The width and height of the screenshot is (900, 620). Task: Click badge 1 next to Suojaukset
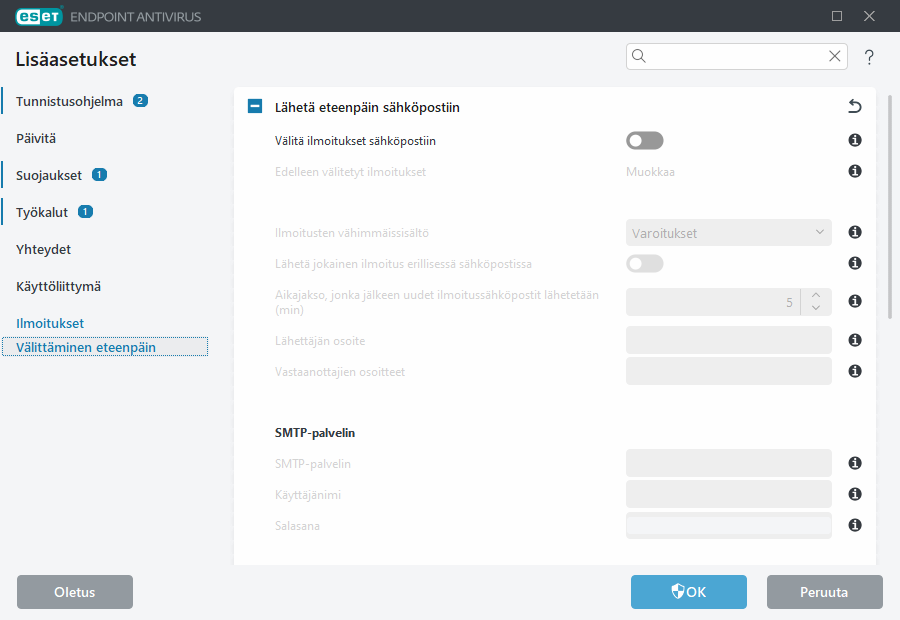pos(99,175)
